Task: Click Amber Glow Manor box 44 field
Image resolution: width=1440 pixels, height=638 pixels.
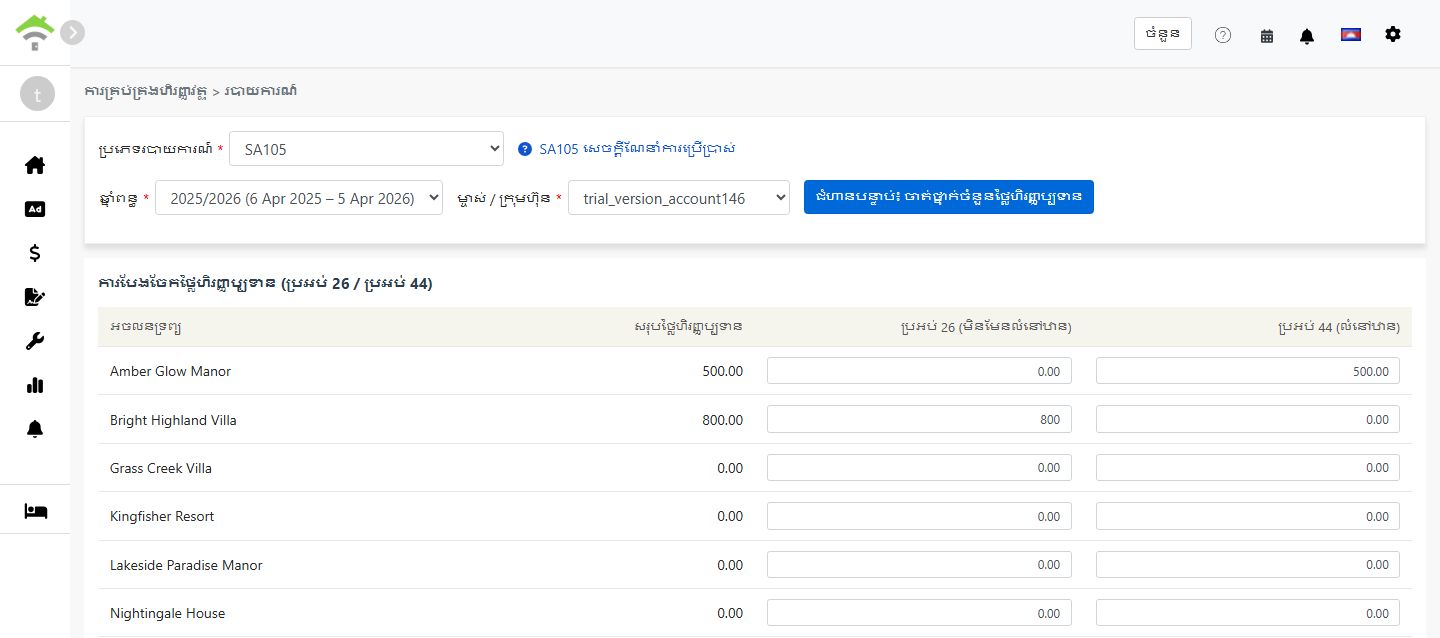Action: point(1248,371)
